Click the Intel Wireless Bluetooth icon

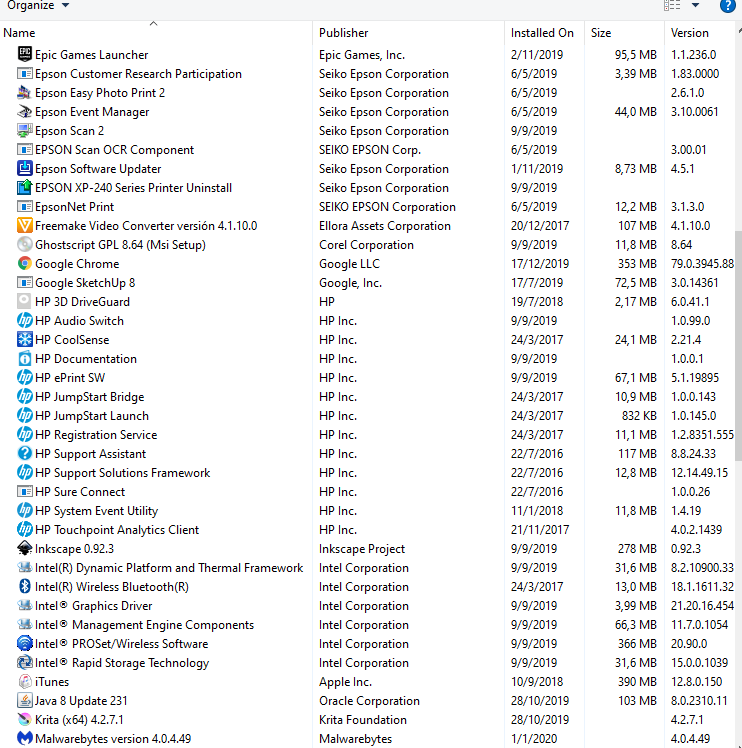[24, 586]
